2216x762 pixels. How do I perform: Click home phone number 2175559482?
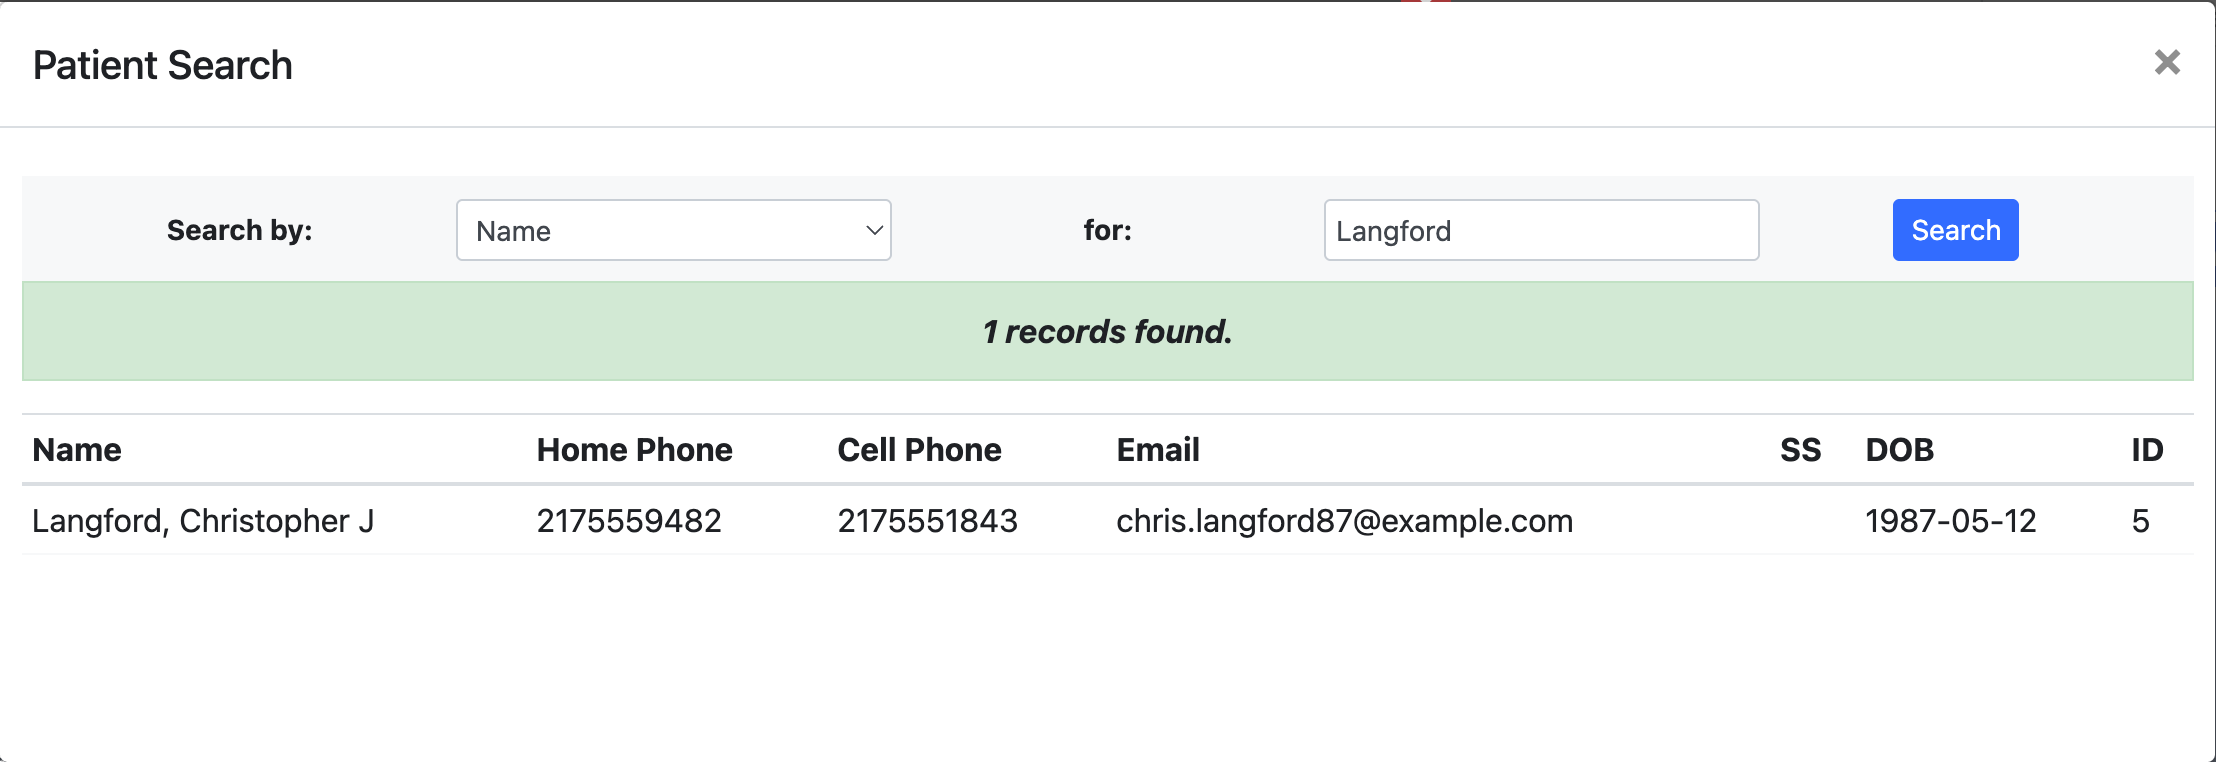coord(629,521)
